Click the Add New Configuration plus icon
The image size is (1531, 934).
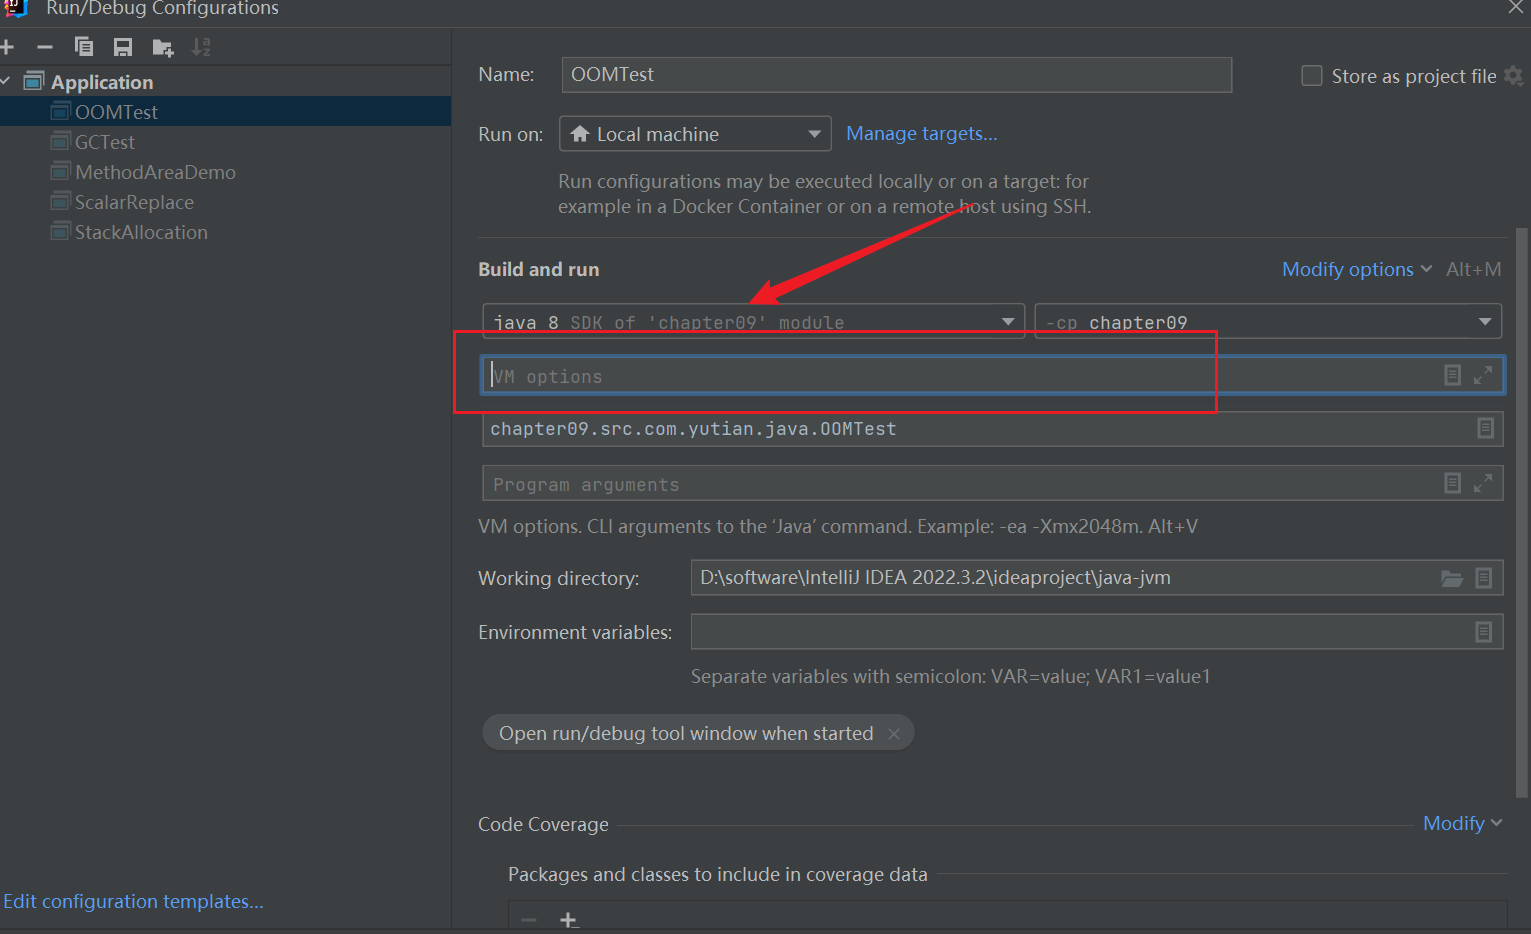pos(7,47)
